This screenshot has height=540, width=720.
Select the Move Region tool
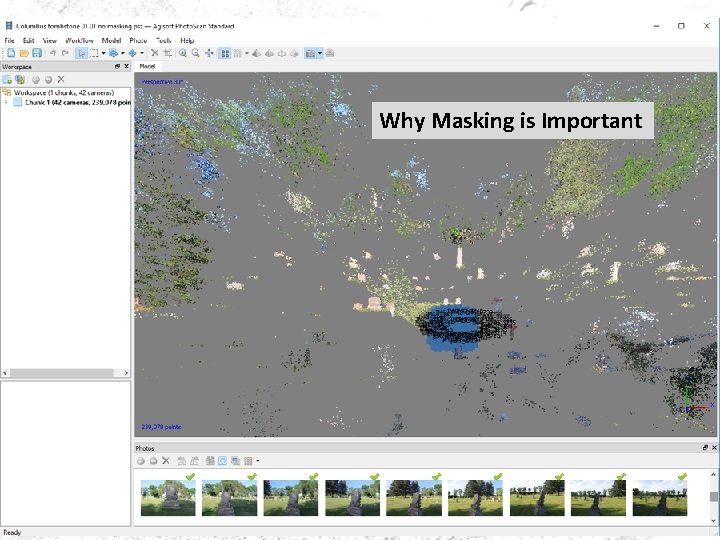(x=113, y=53)
